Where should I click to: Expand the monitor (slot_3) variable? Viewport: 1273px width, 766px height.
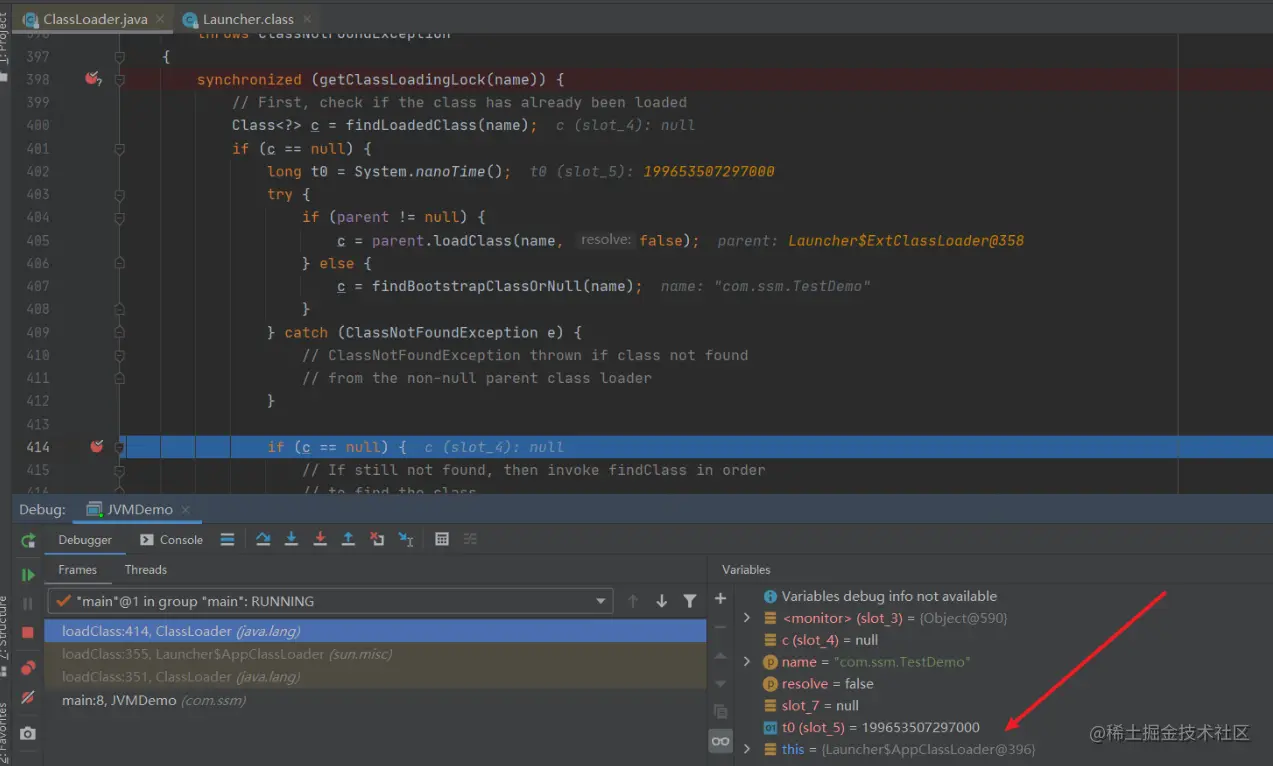(747, 618)
